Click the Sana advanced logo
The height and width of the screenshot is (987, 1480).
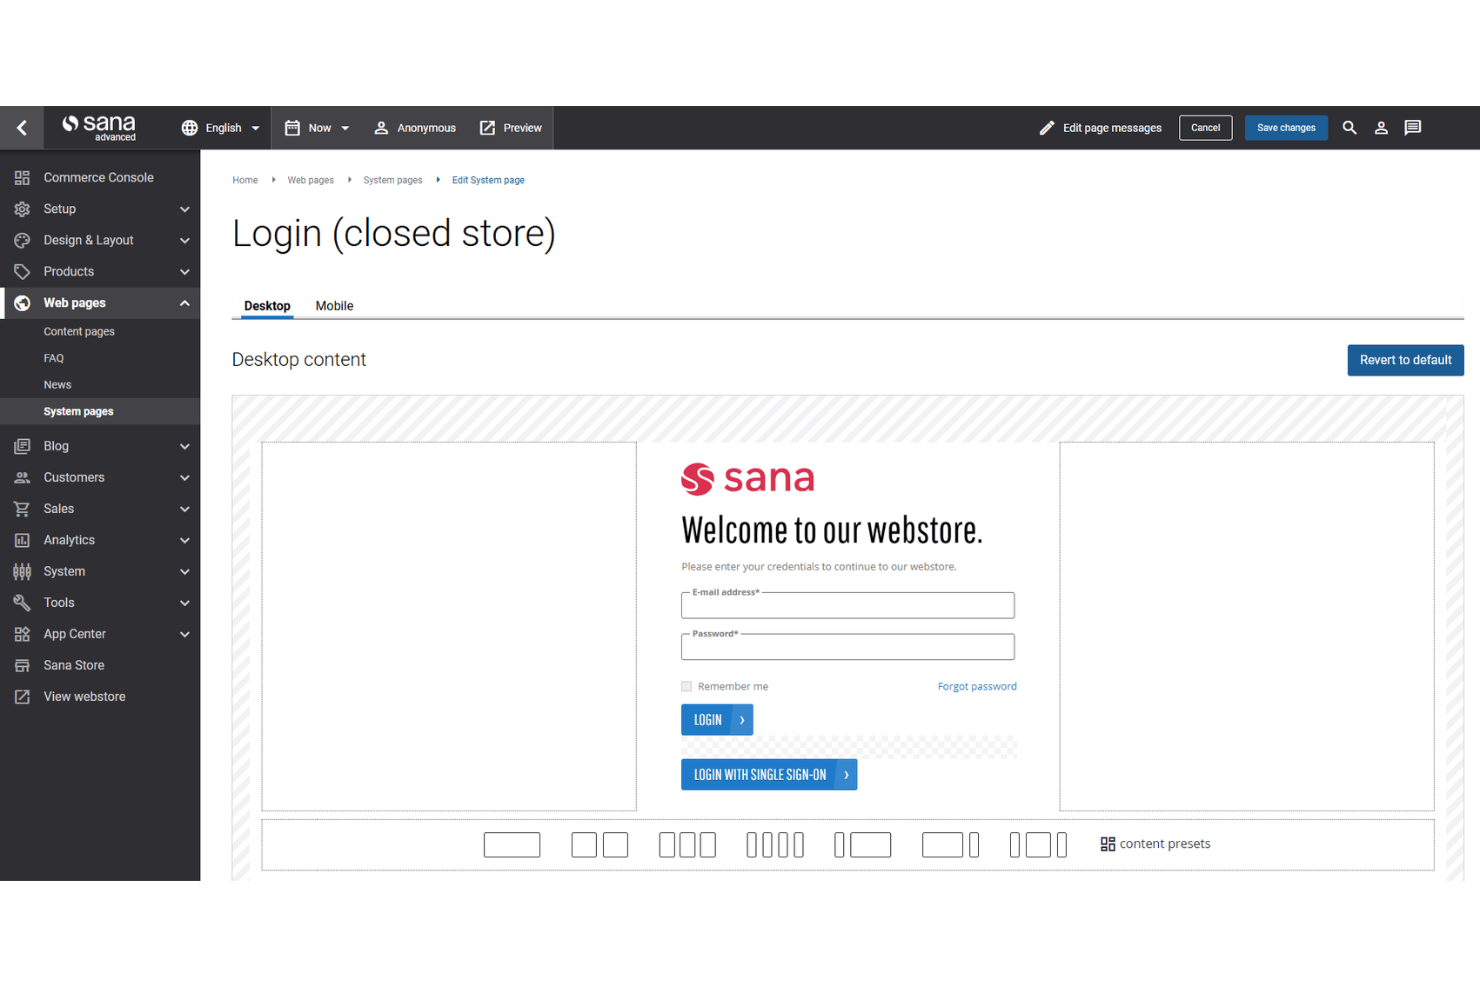[99, 128]
